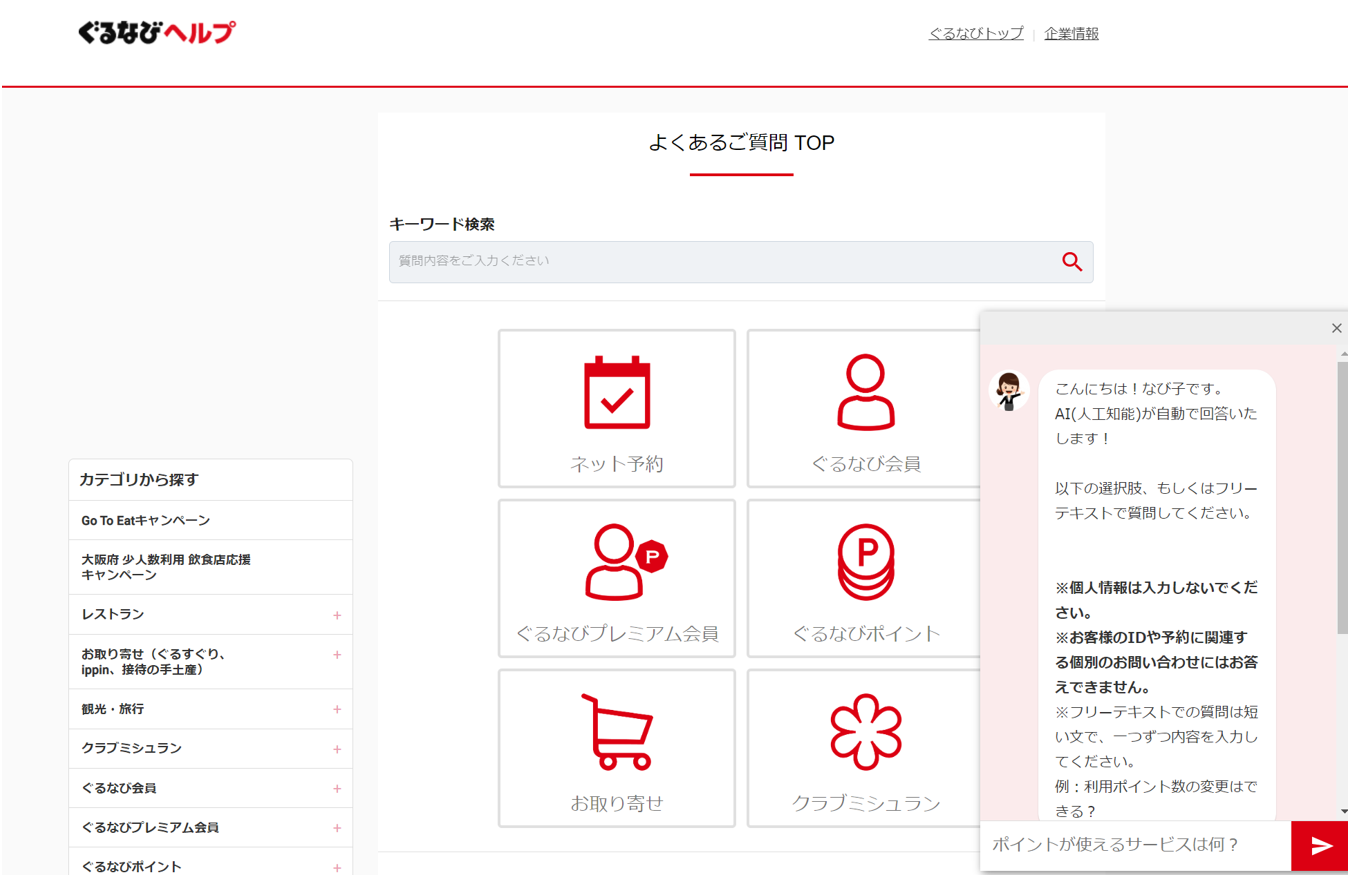Image resolution: width=1349 pixels, height=887 pixels.
Task: Close the chat widget
Action: point(1336,328)
